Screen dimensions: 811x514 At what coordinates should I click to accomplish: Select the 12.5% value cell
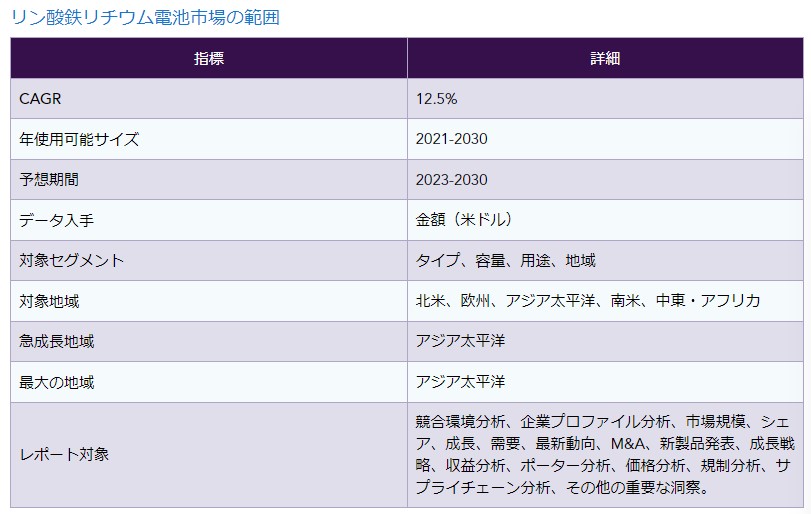click(x=437, y=99)
